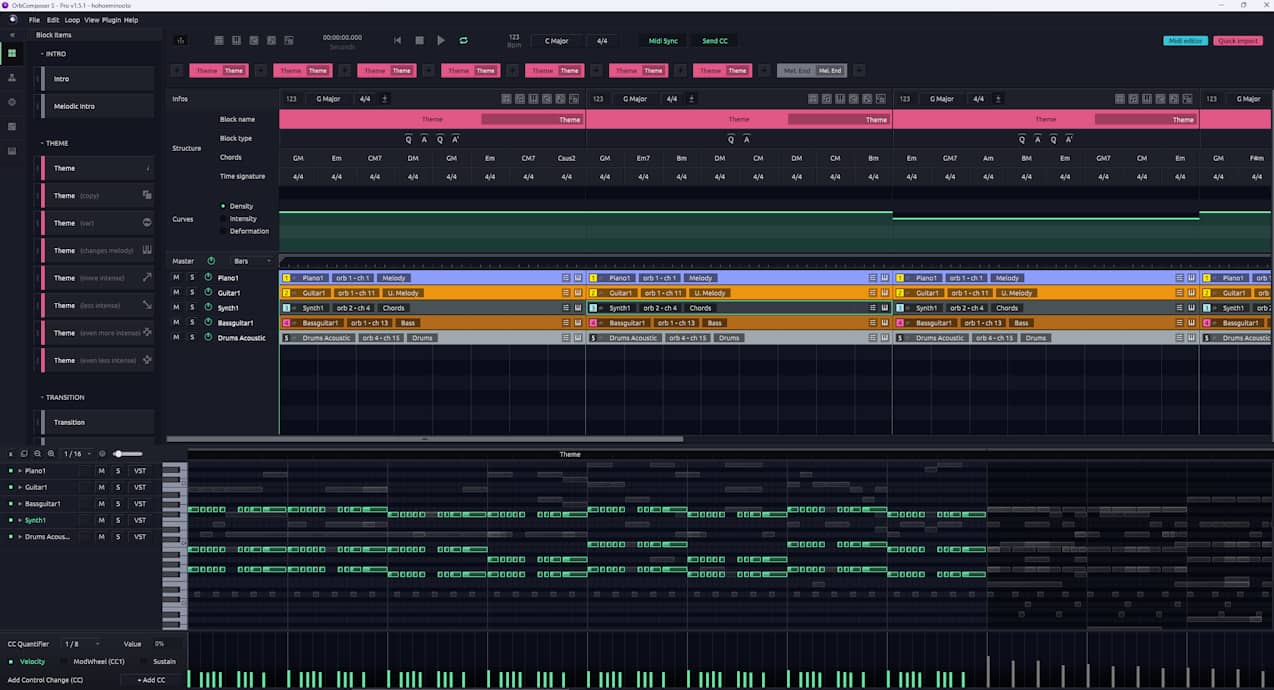The image size is (1274, 690).
Task: Open the Bars display dropdown next to Master
Action: pyautogui.click(x=246, y=261)
